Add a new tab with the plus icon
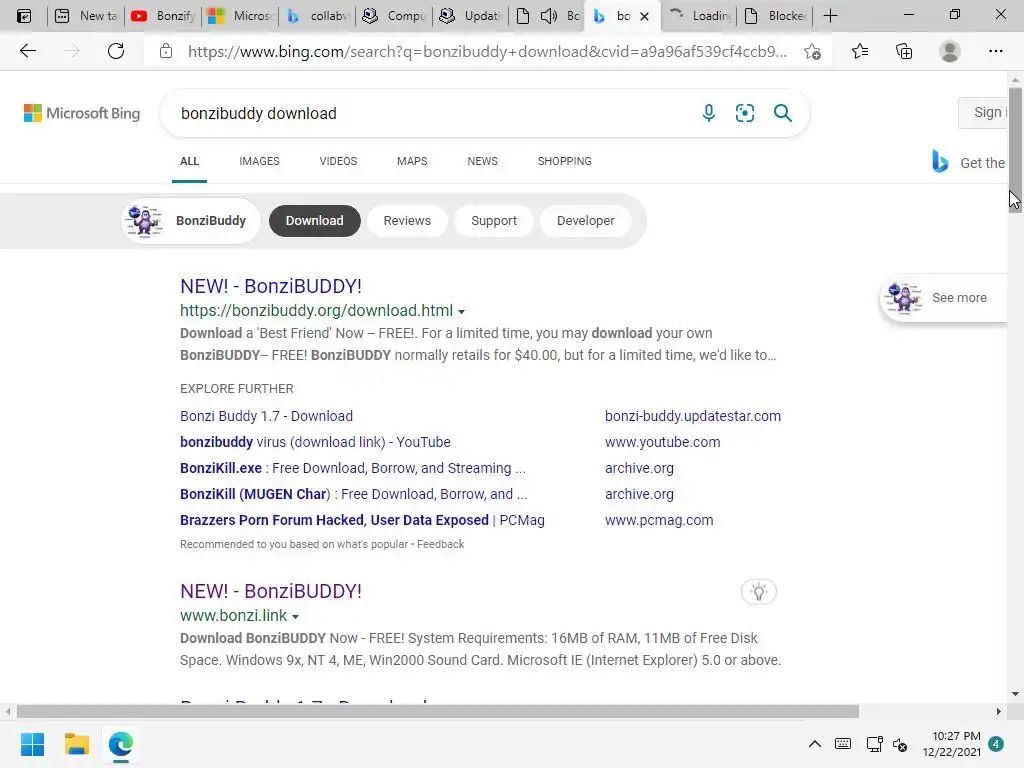Screen dimensions: 1024x768 coord(830,16)
